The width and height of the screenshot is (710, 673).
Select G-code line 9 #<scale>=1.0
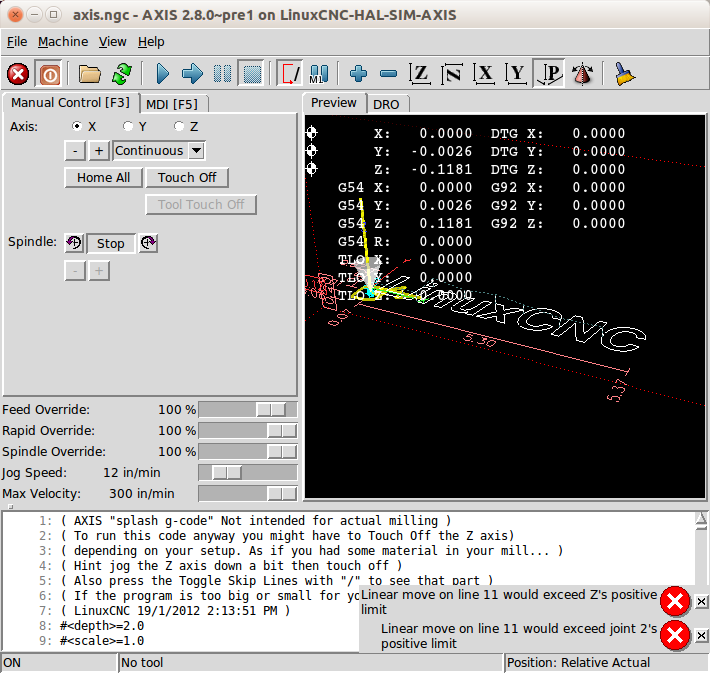click(x=102, y=641)
